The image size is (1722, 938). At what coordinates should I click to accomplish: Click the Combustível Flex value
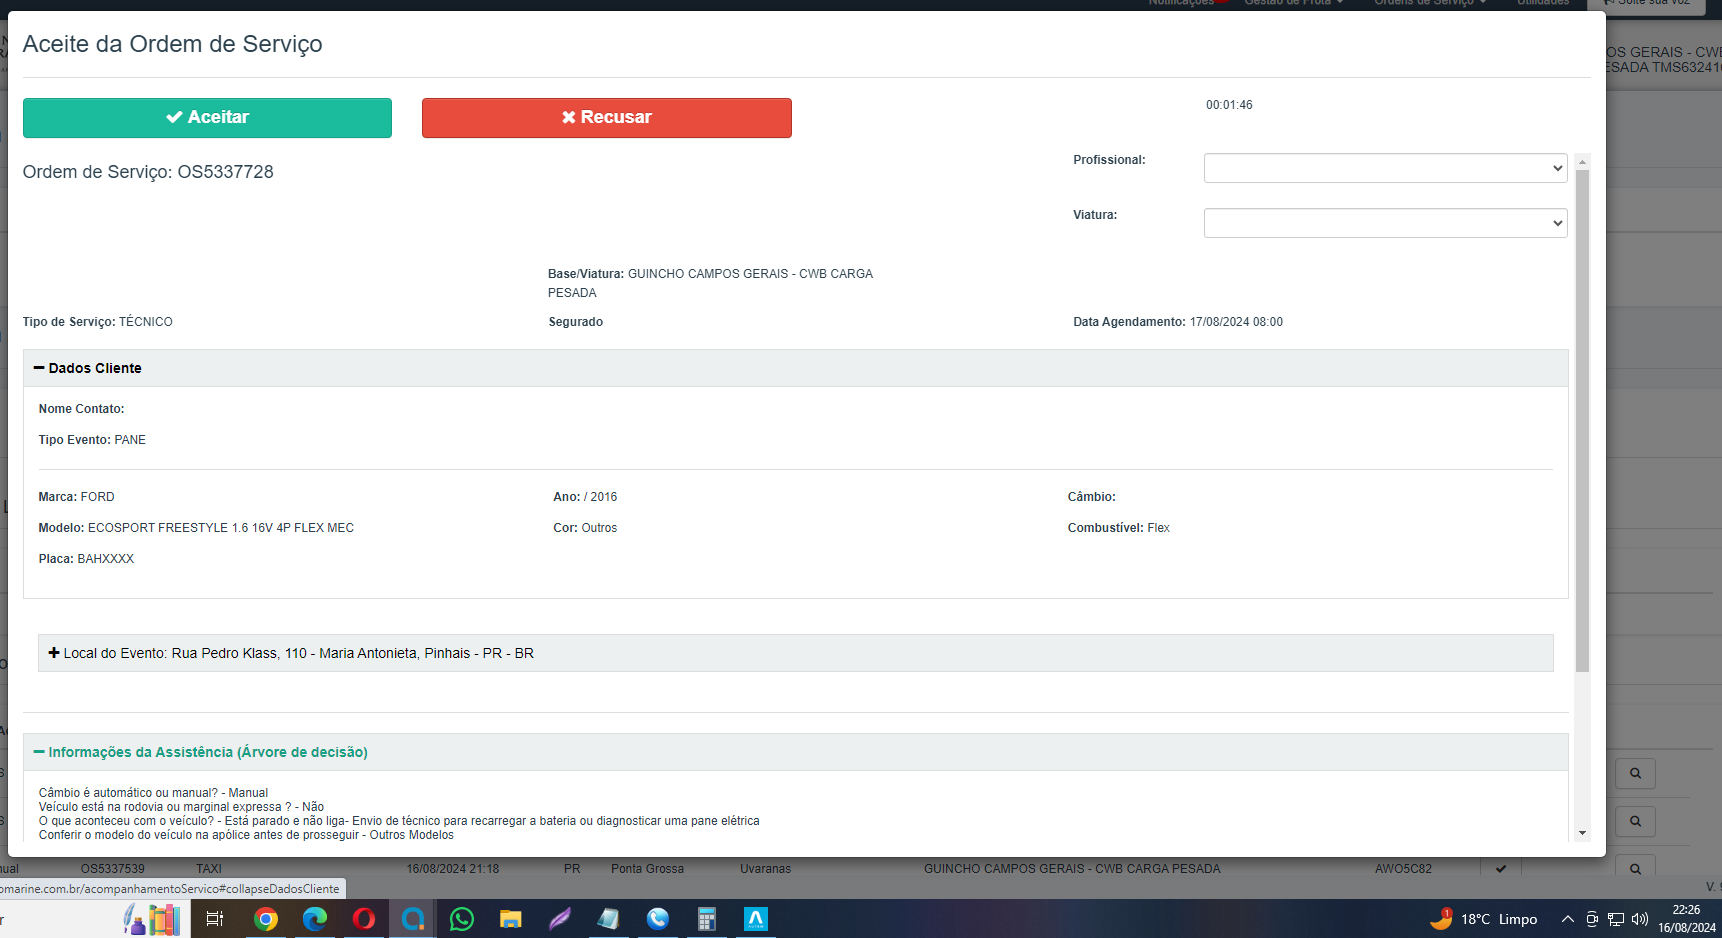(1118, 528)
